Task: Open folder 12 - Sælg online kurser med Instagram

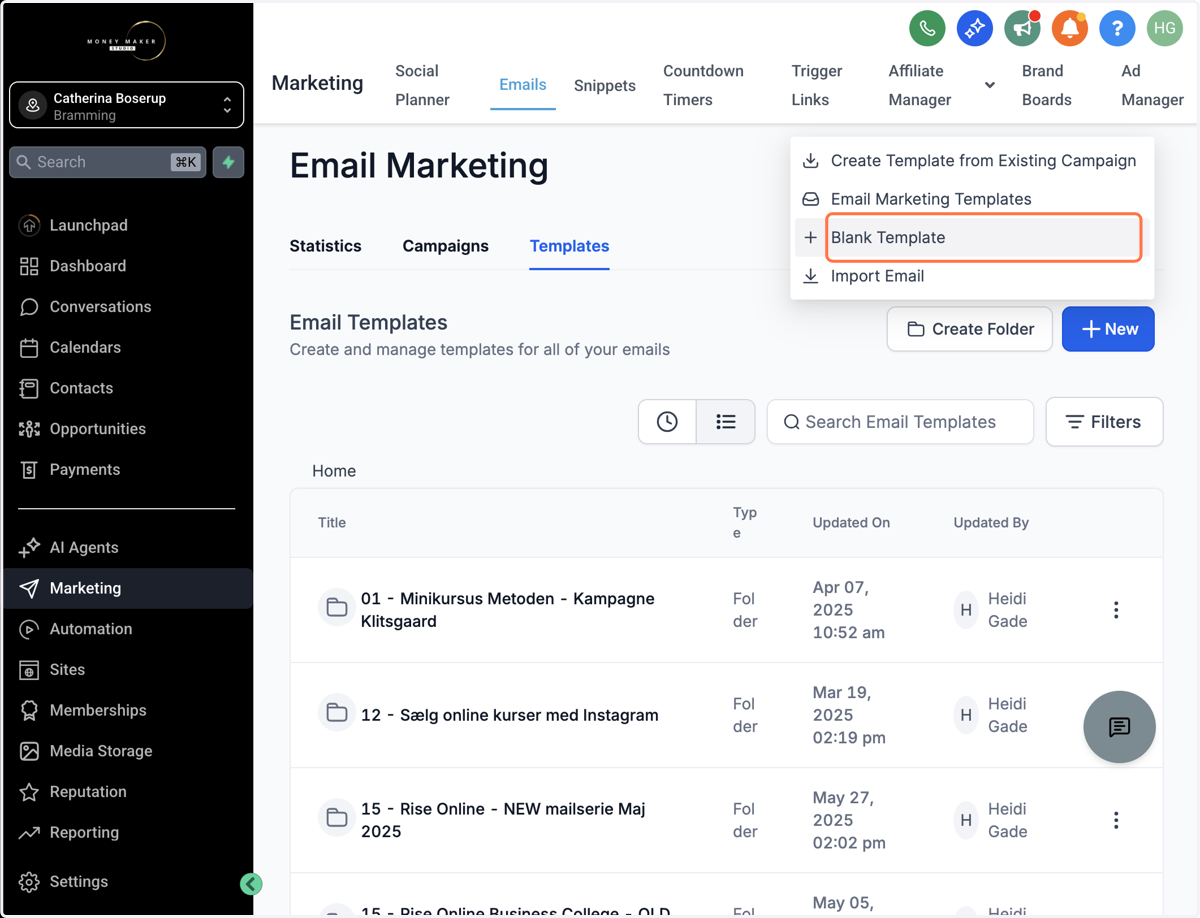Action: (x=510, y=715)
